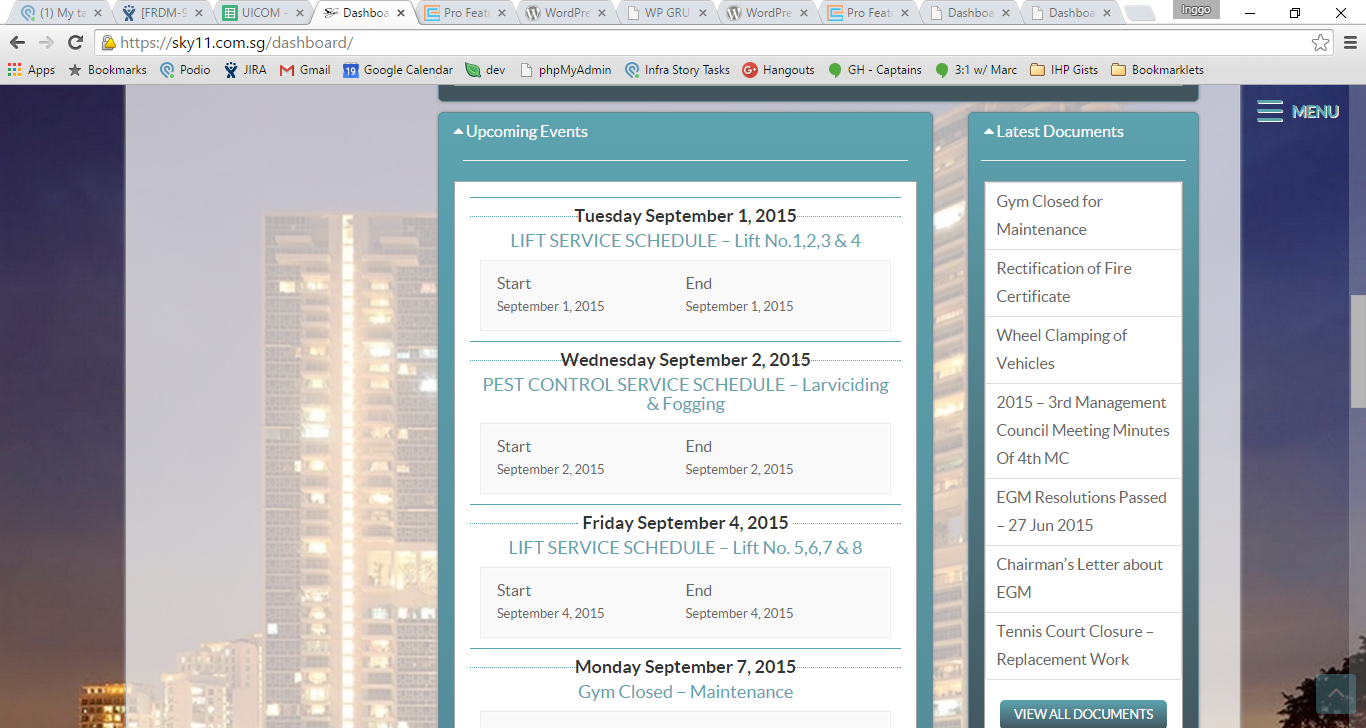Open 3rd Management Council Meeting Minutes
Screen dimensions: 1366x728
[x=1083, y=430]
